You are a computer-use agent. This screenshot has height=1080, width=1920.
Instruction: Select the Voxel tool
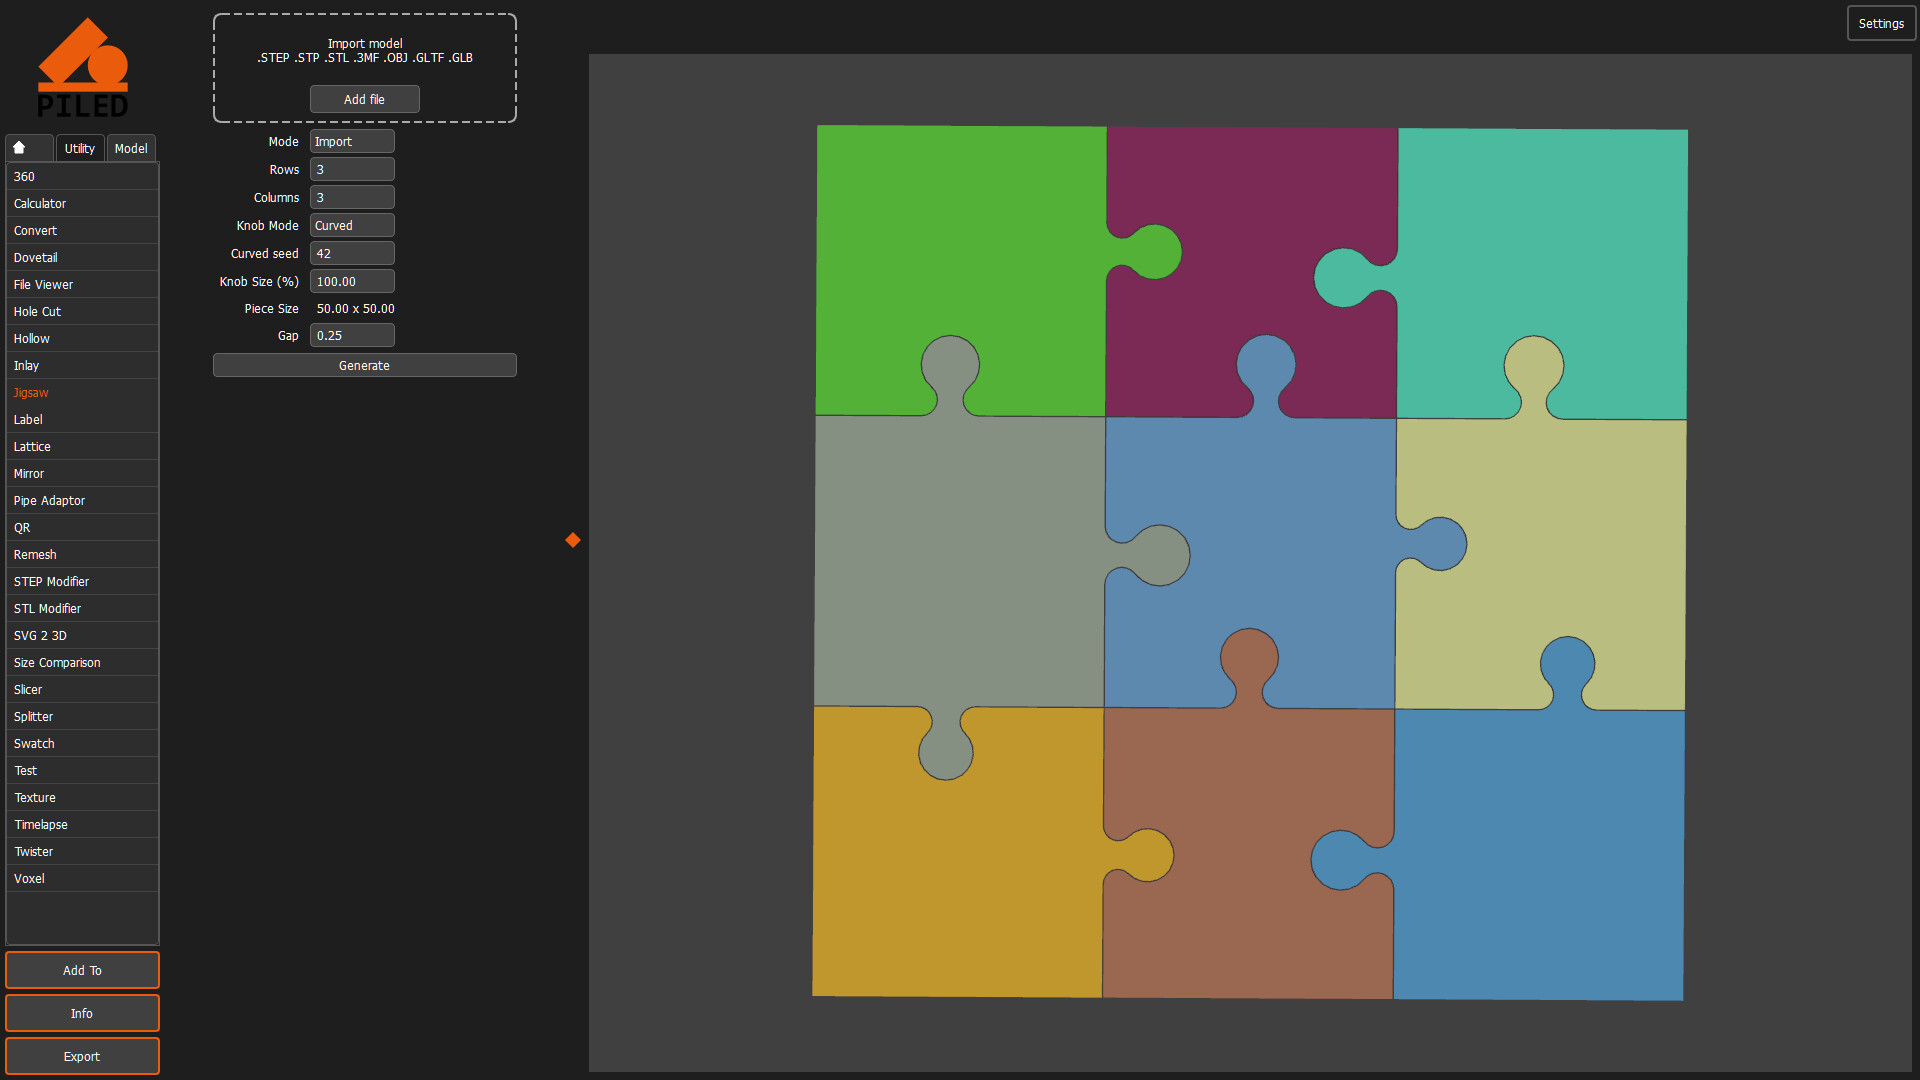tap(82, 879)
